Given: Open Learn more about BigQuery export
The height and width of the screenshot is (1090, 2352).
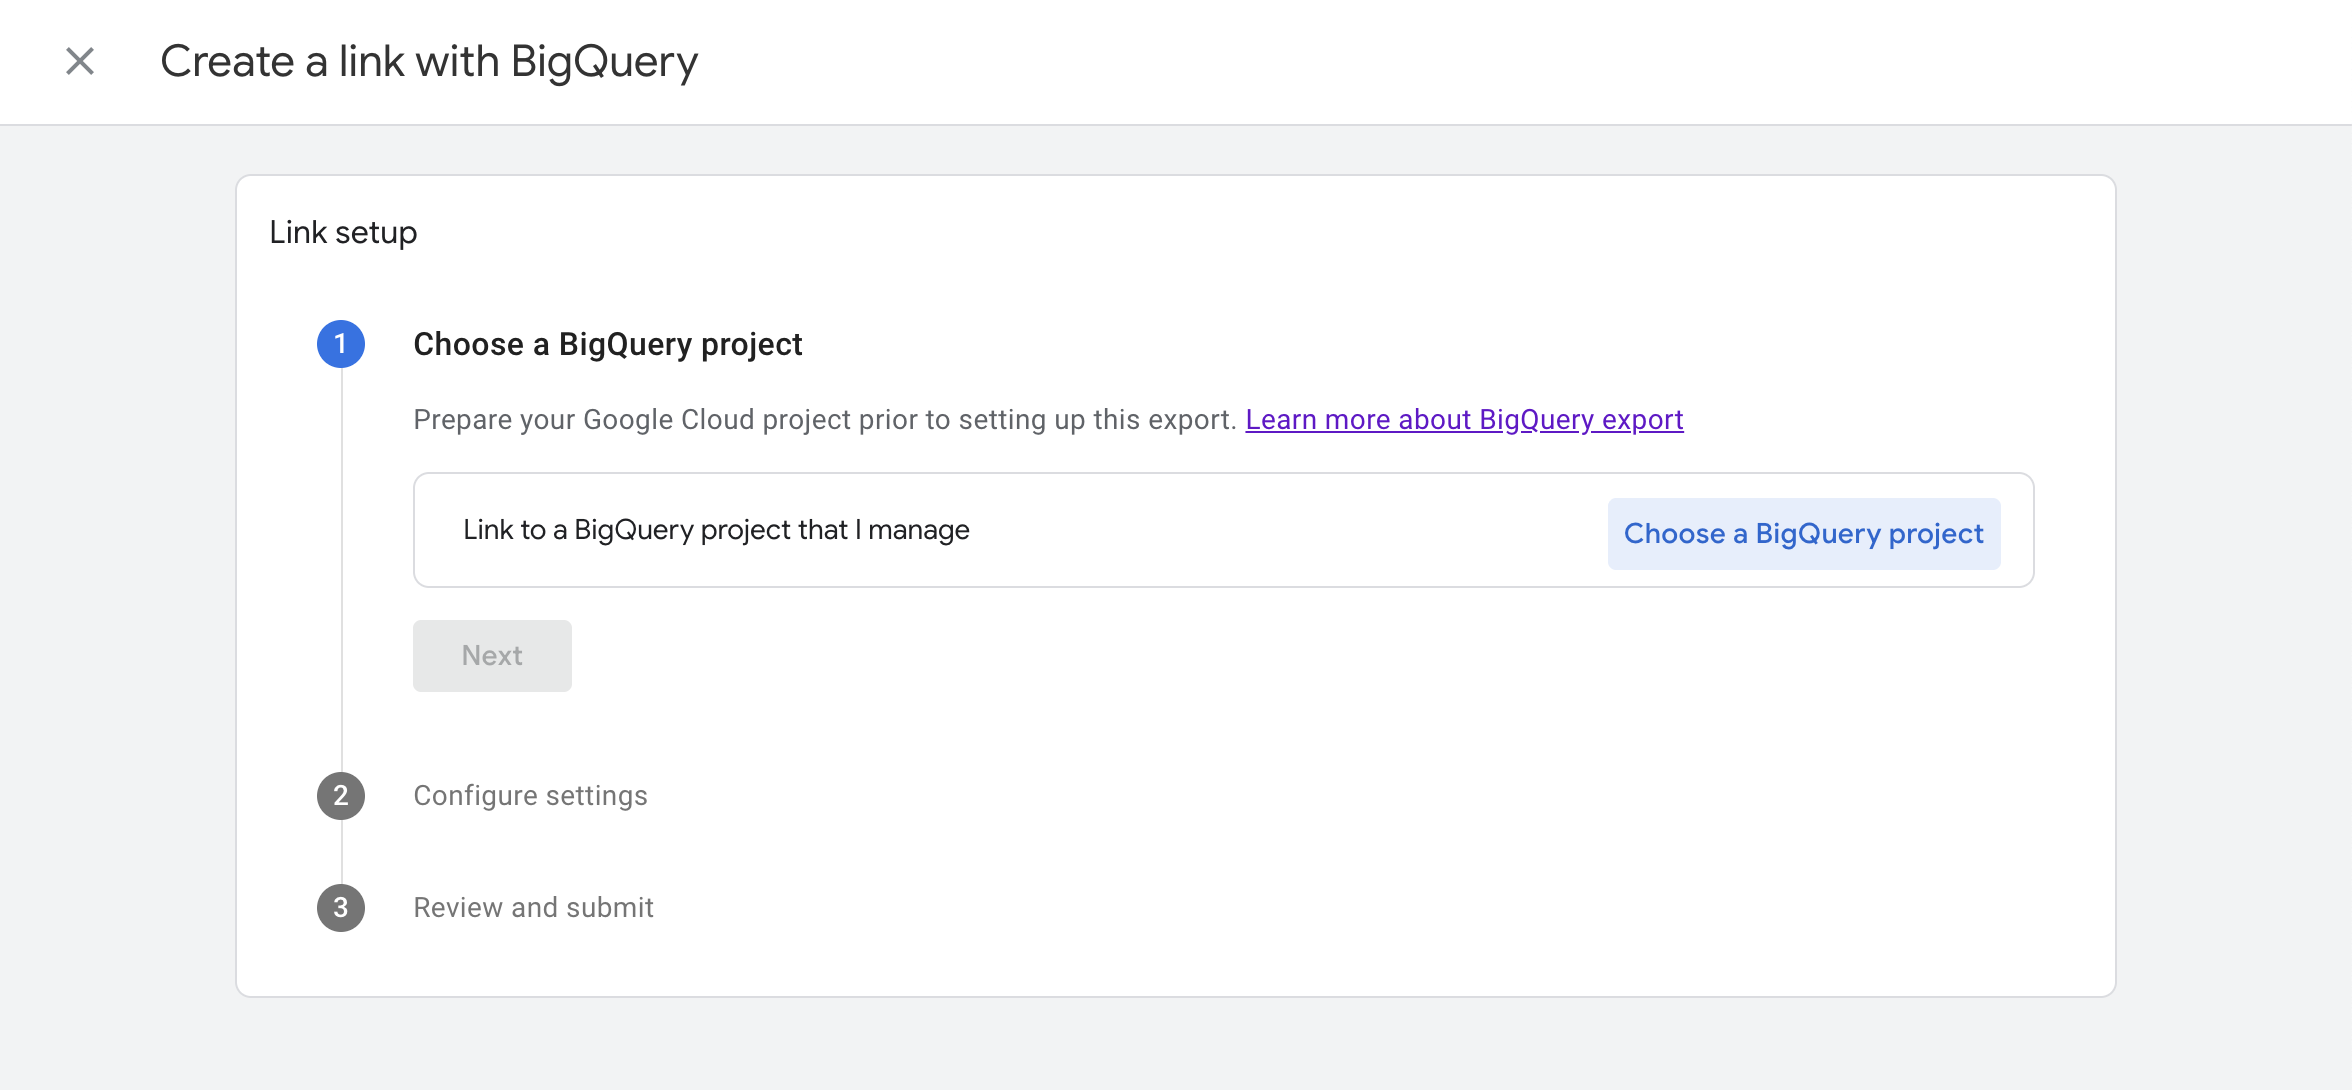Looking at the screenshot, I should pos(1463,419).
